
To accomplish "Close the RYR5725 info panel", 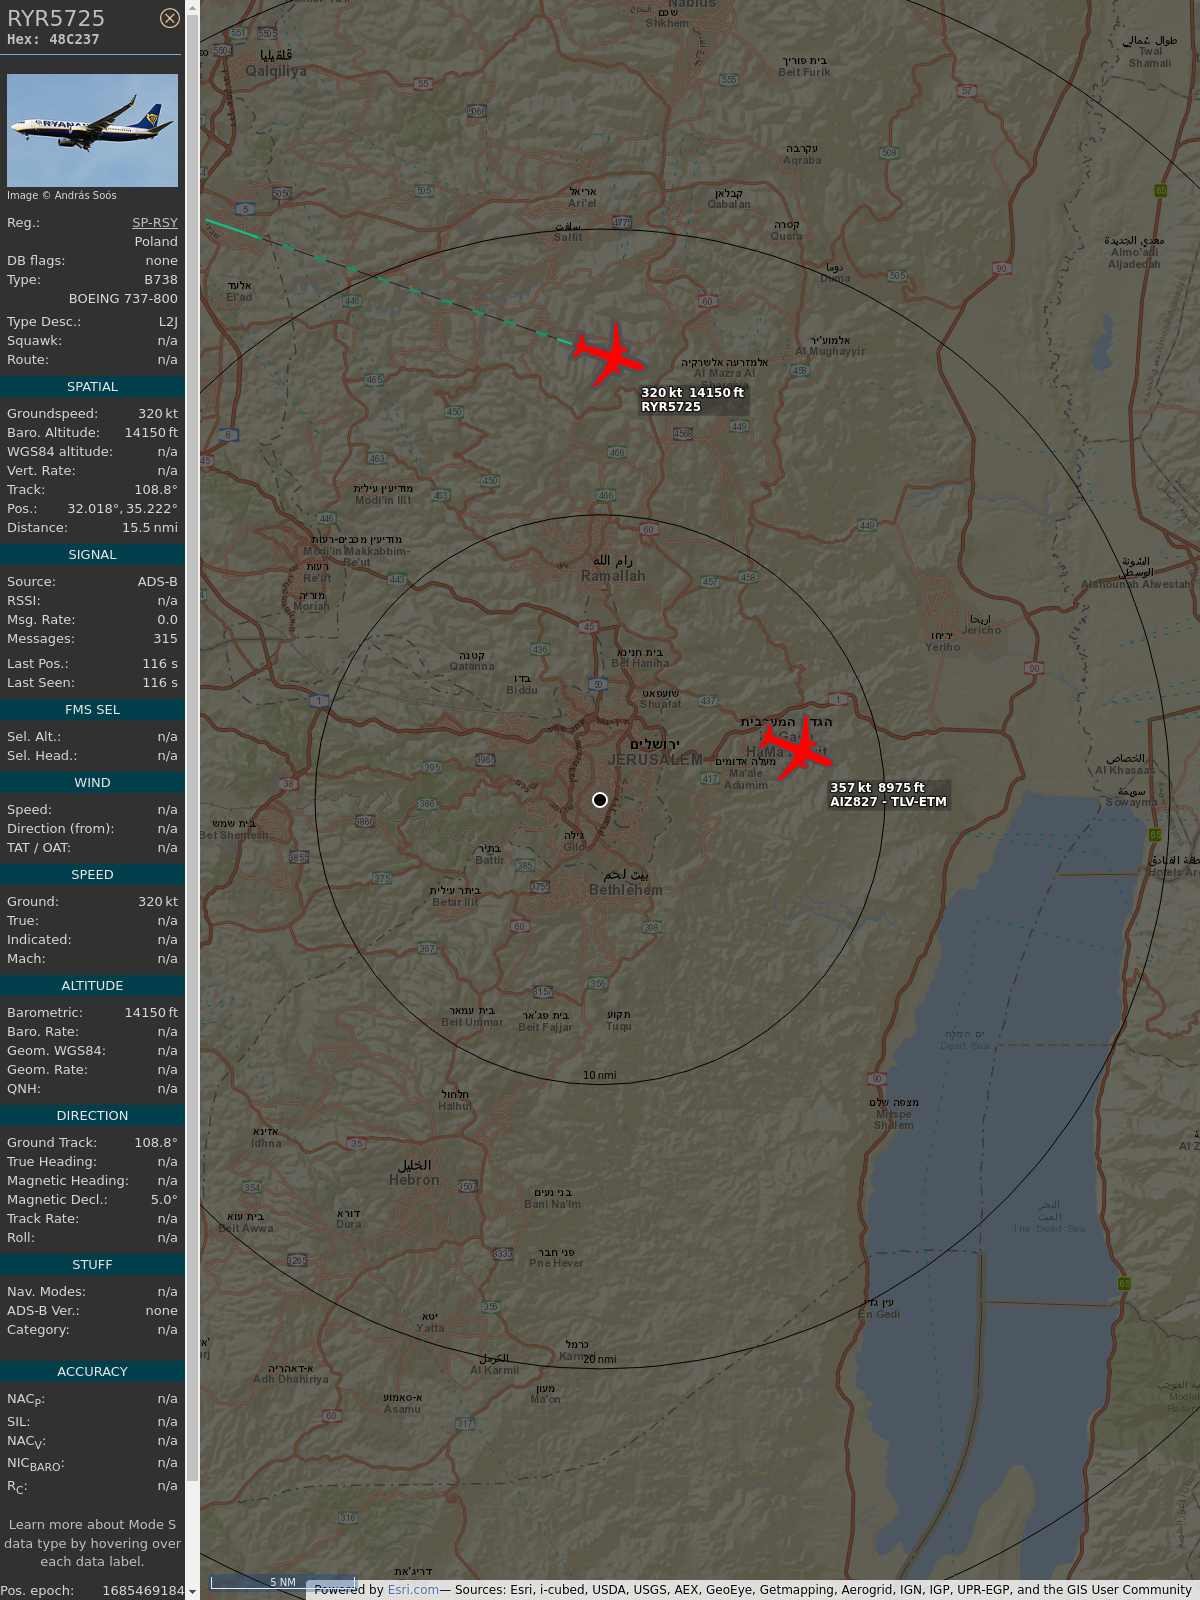I will [170, 18].
